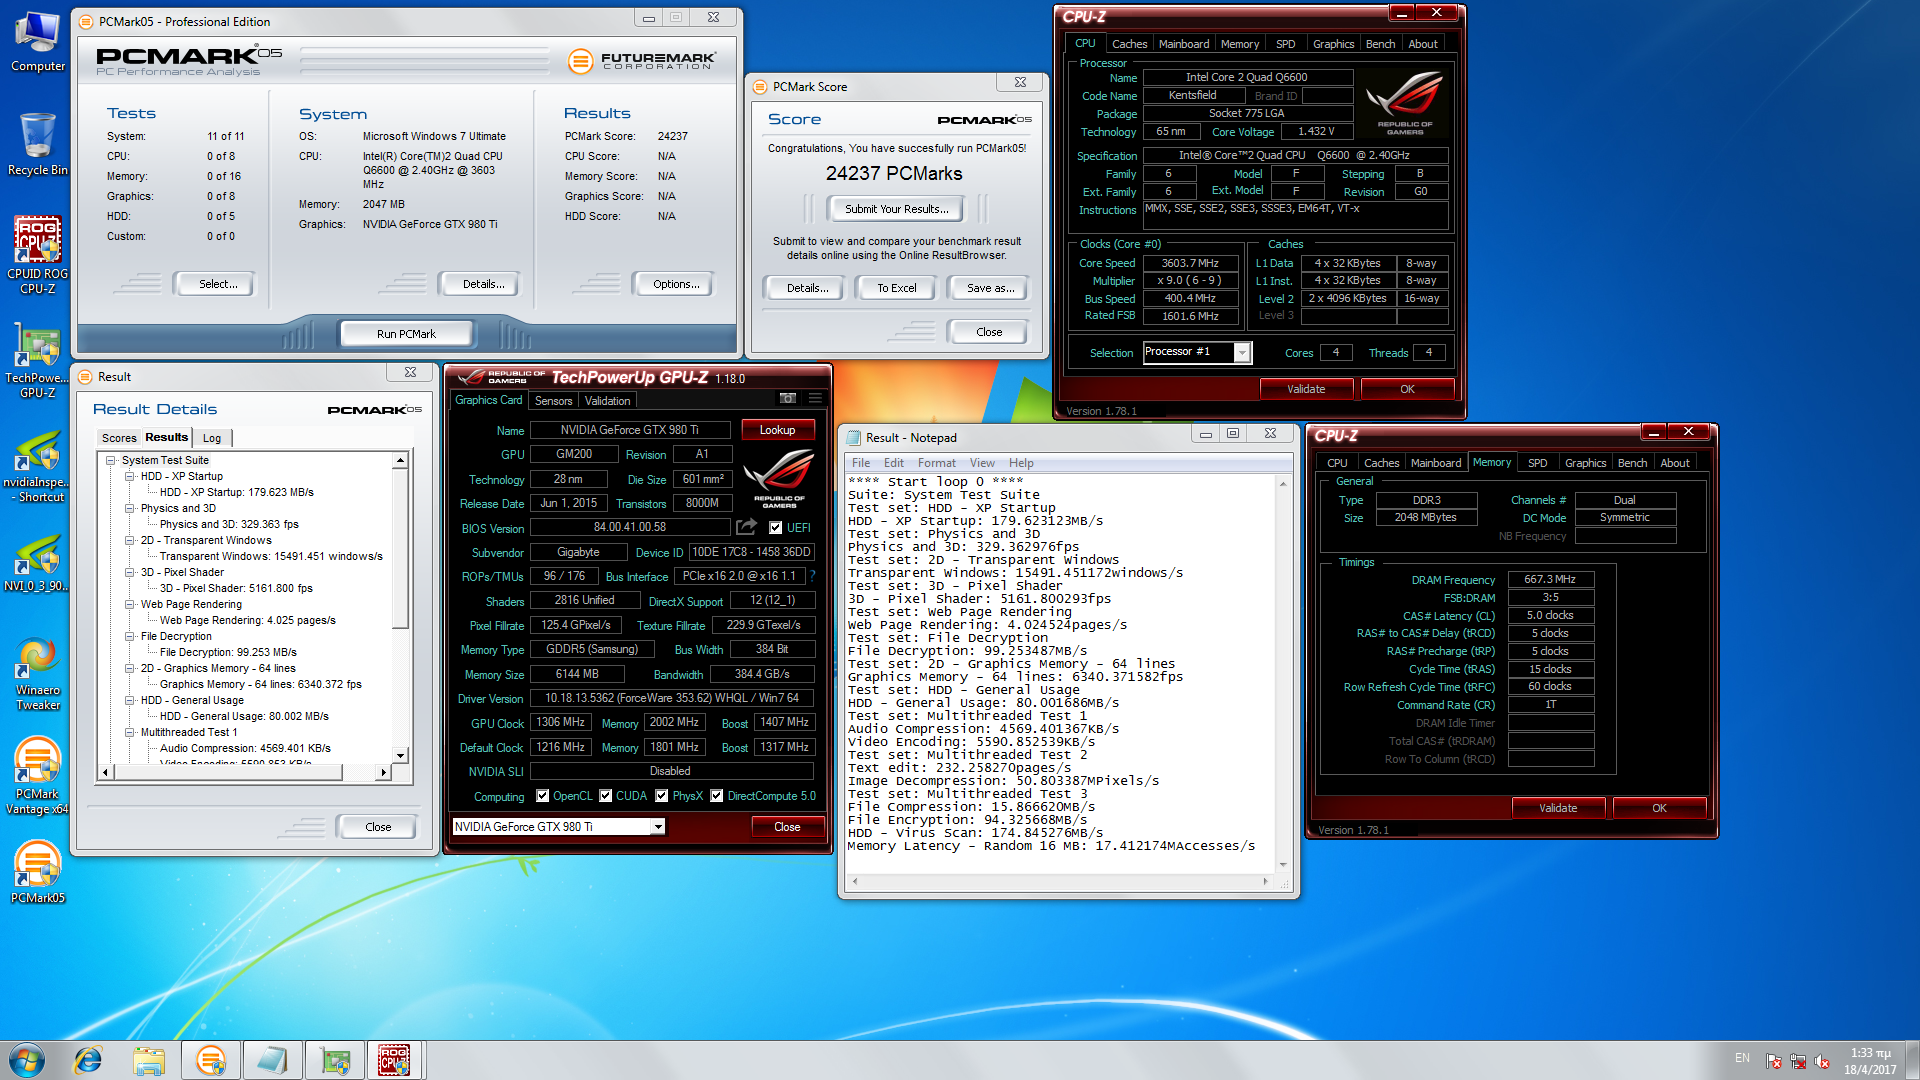Image resolution: width=1920 pixels, height=1080 pixels.
Task: Collapse the Web Page Rendering node
Action: pyautogui.click(x=130, y=605)
